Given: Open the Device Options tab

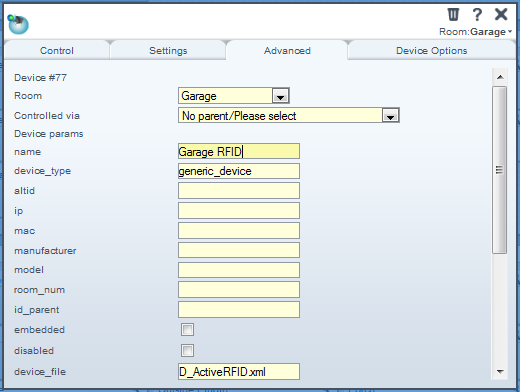Looking at the screenshot, I should point(431,51).
